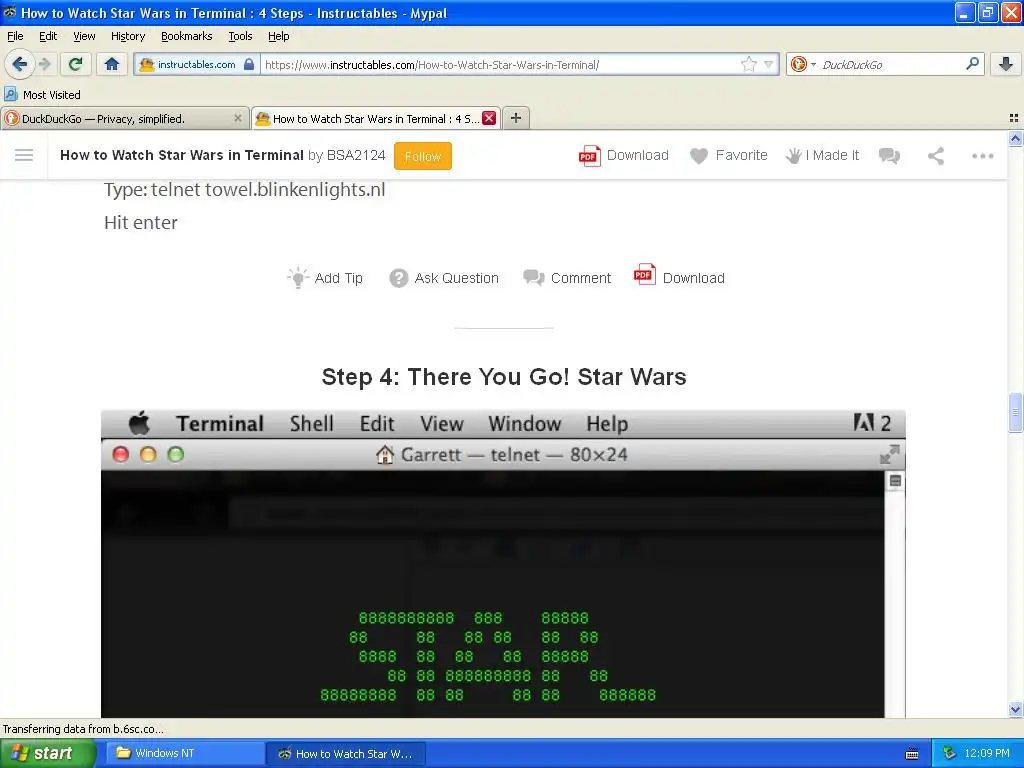Click the keyboard icon in the taskbar

click(912, 754)
